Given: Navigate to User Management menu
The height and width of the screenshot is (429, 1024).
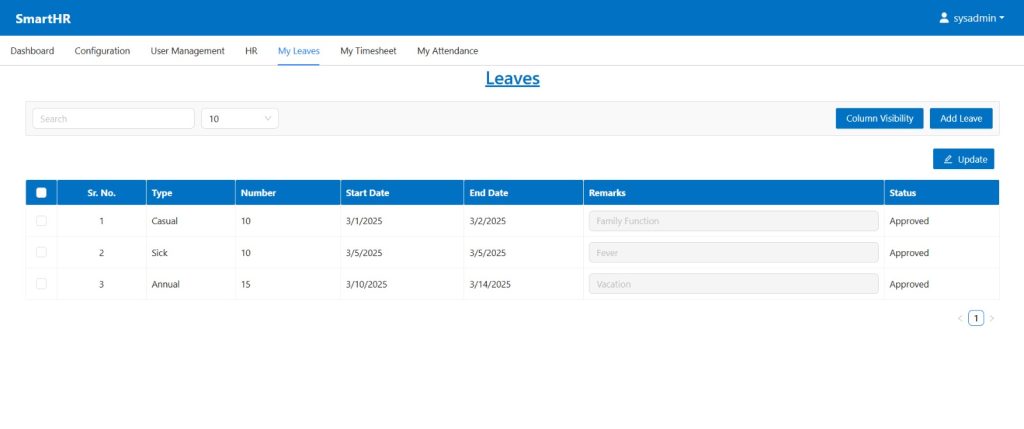Looking at the screenshot, I should (x=187, y=51).
